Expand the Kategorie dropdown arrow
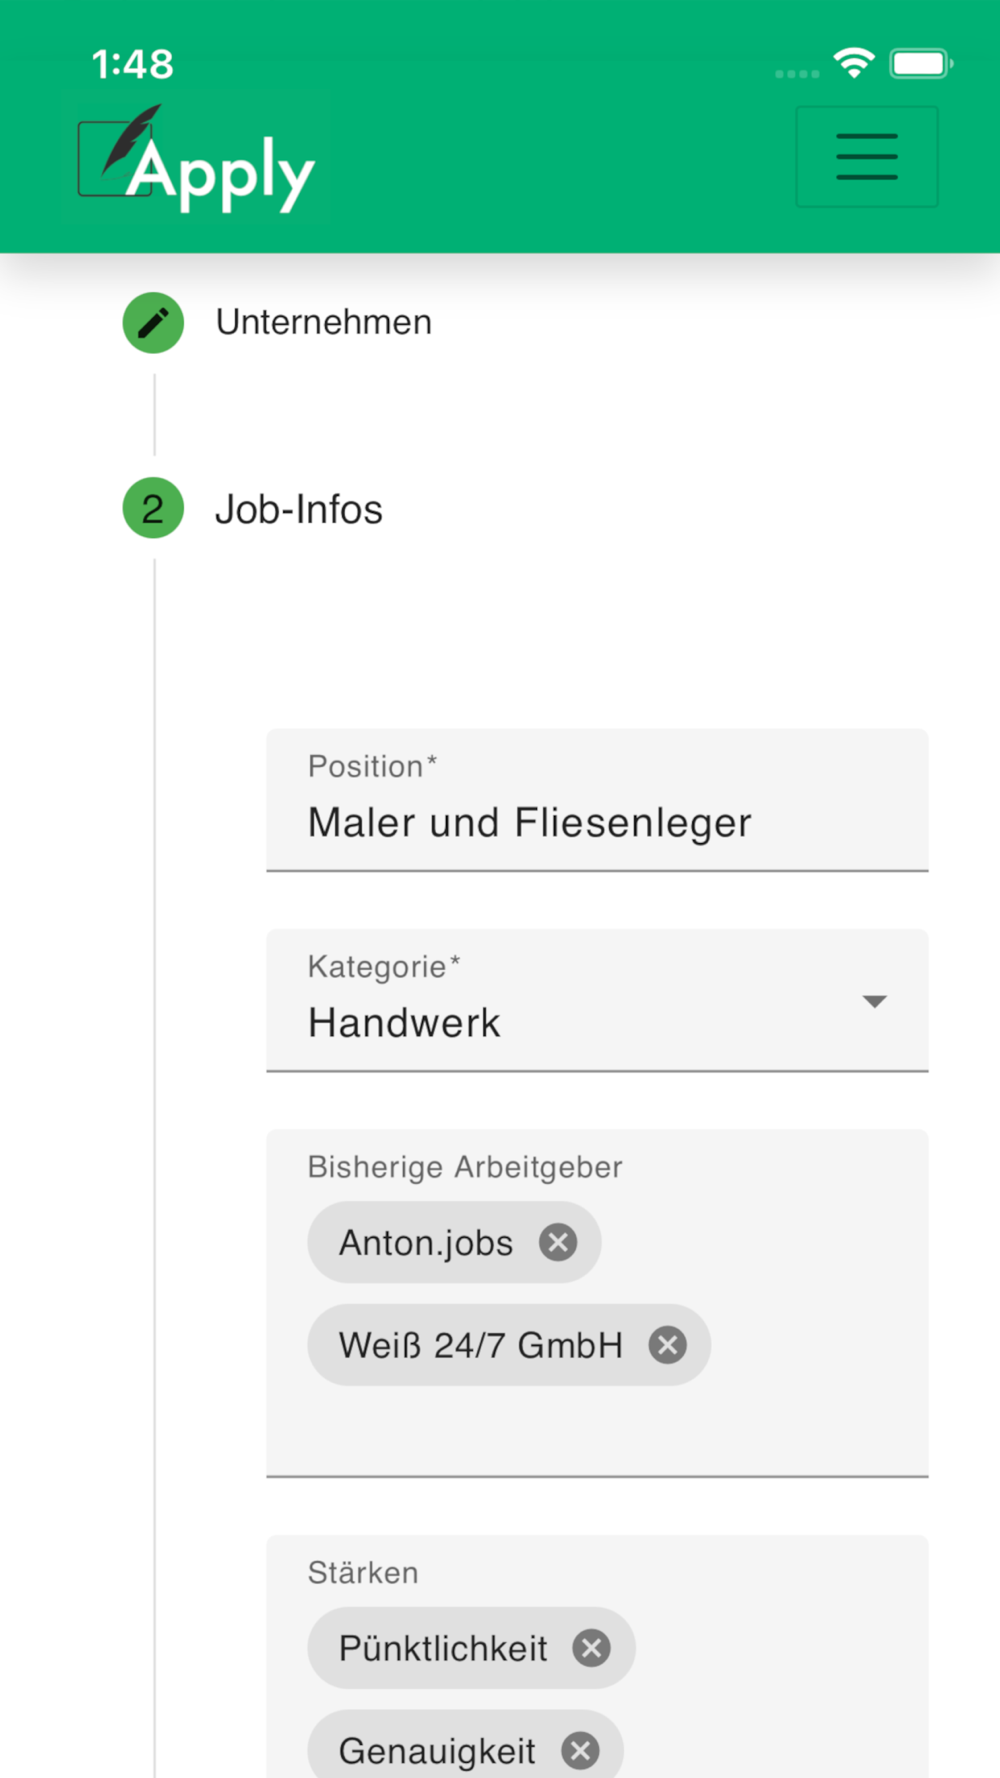The image size is (1000, 1778). [875, 1002]
